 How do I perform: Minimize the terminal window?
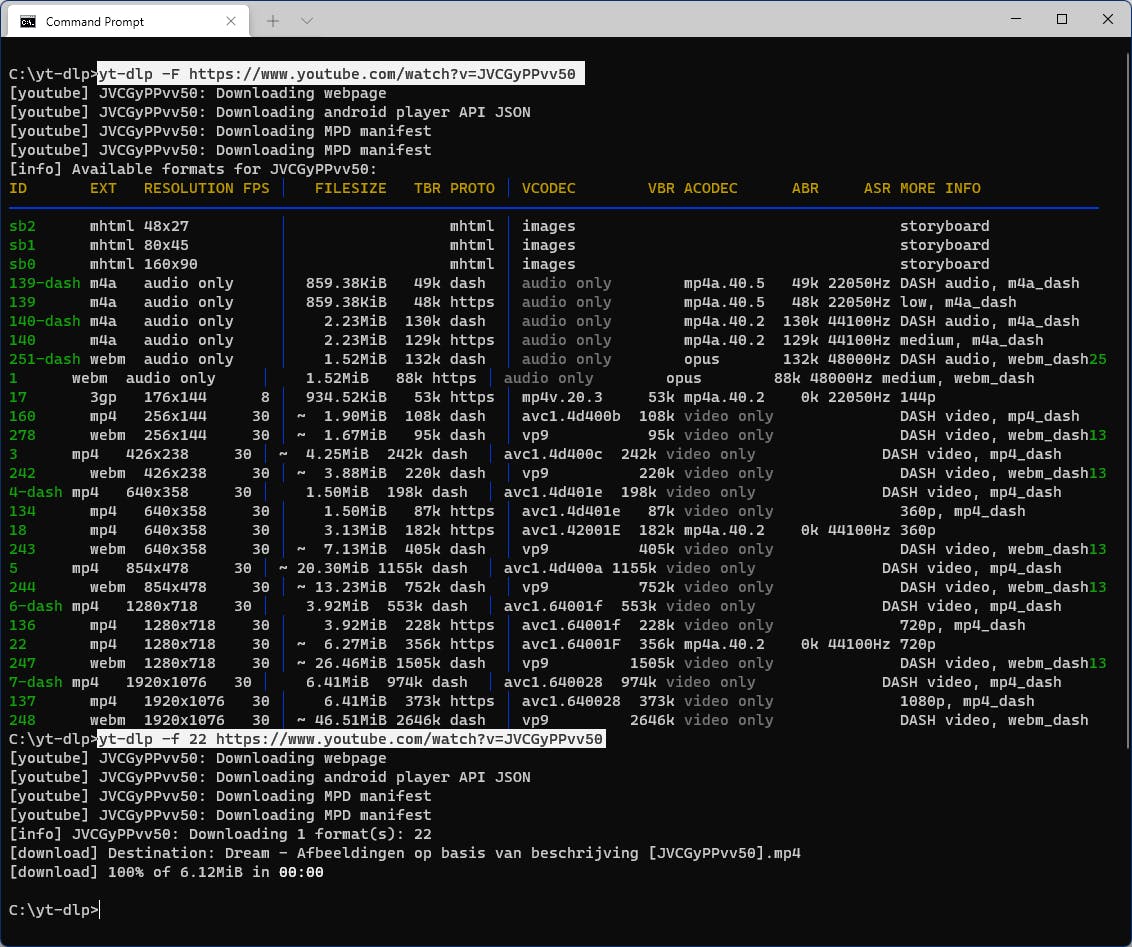[1016, 20]
